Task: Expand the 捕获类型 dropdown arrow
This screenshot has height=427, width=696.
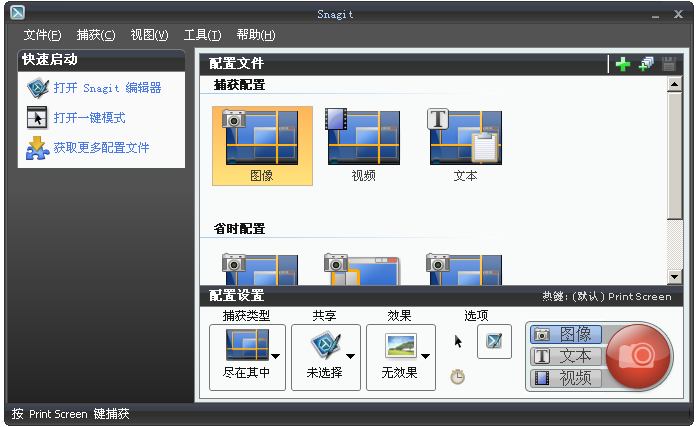Action: pyautogui.click(x=276, y=356)
